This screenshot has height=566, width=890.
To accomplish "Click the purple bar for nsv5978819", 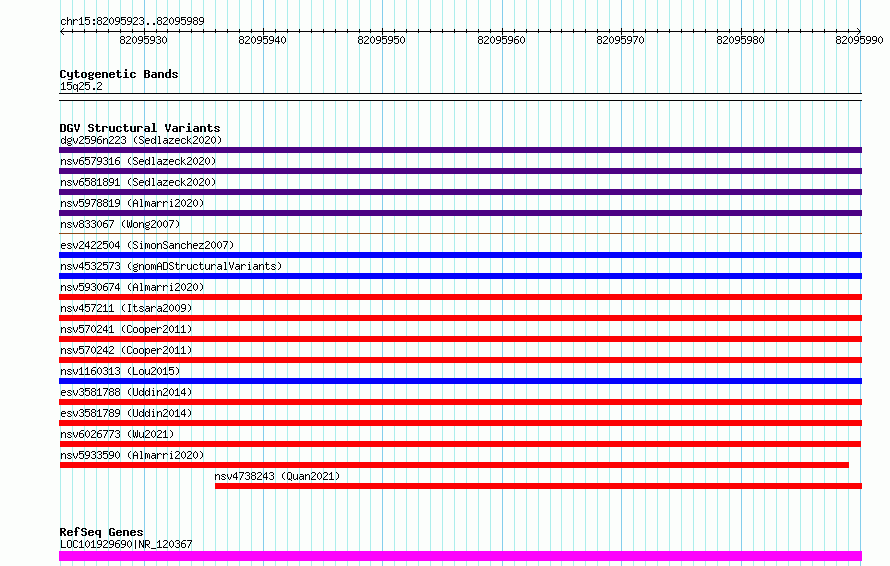I will [460, 213].
